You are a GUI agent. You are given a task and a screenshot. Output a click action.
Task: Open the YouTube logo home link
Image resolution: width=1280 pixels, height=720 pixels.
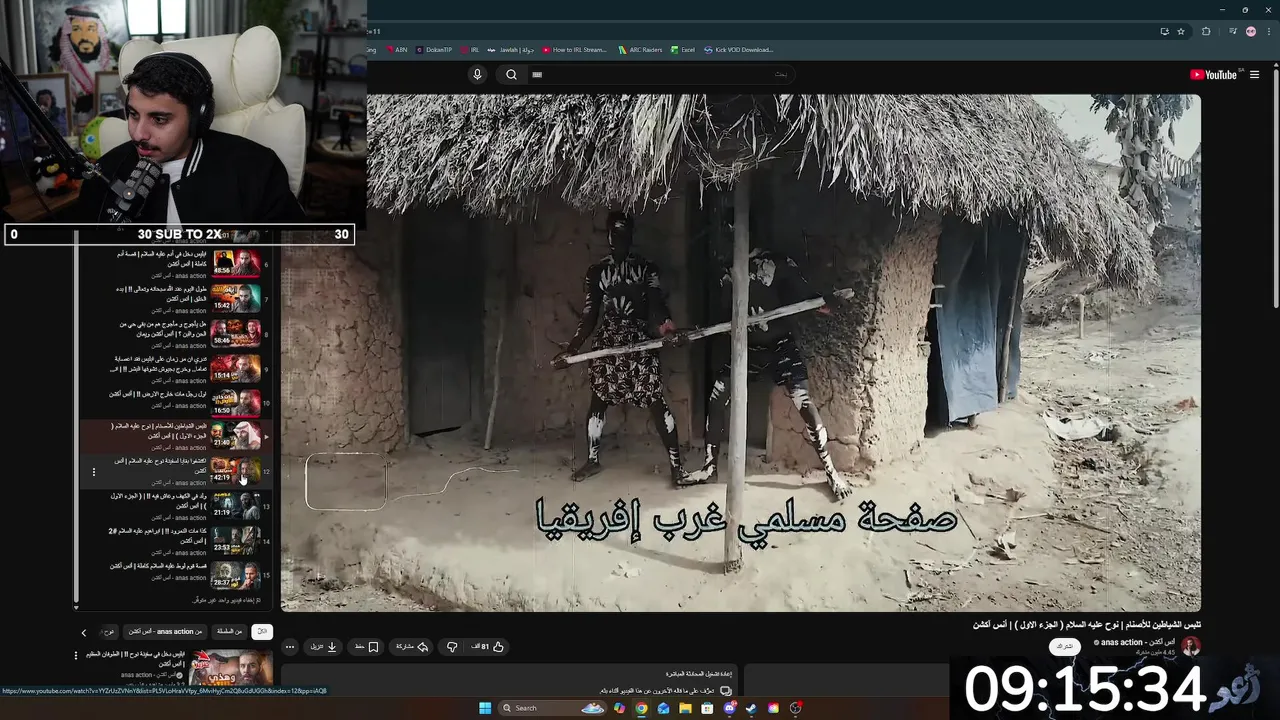click(1216, 74)
